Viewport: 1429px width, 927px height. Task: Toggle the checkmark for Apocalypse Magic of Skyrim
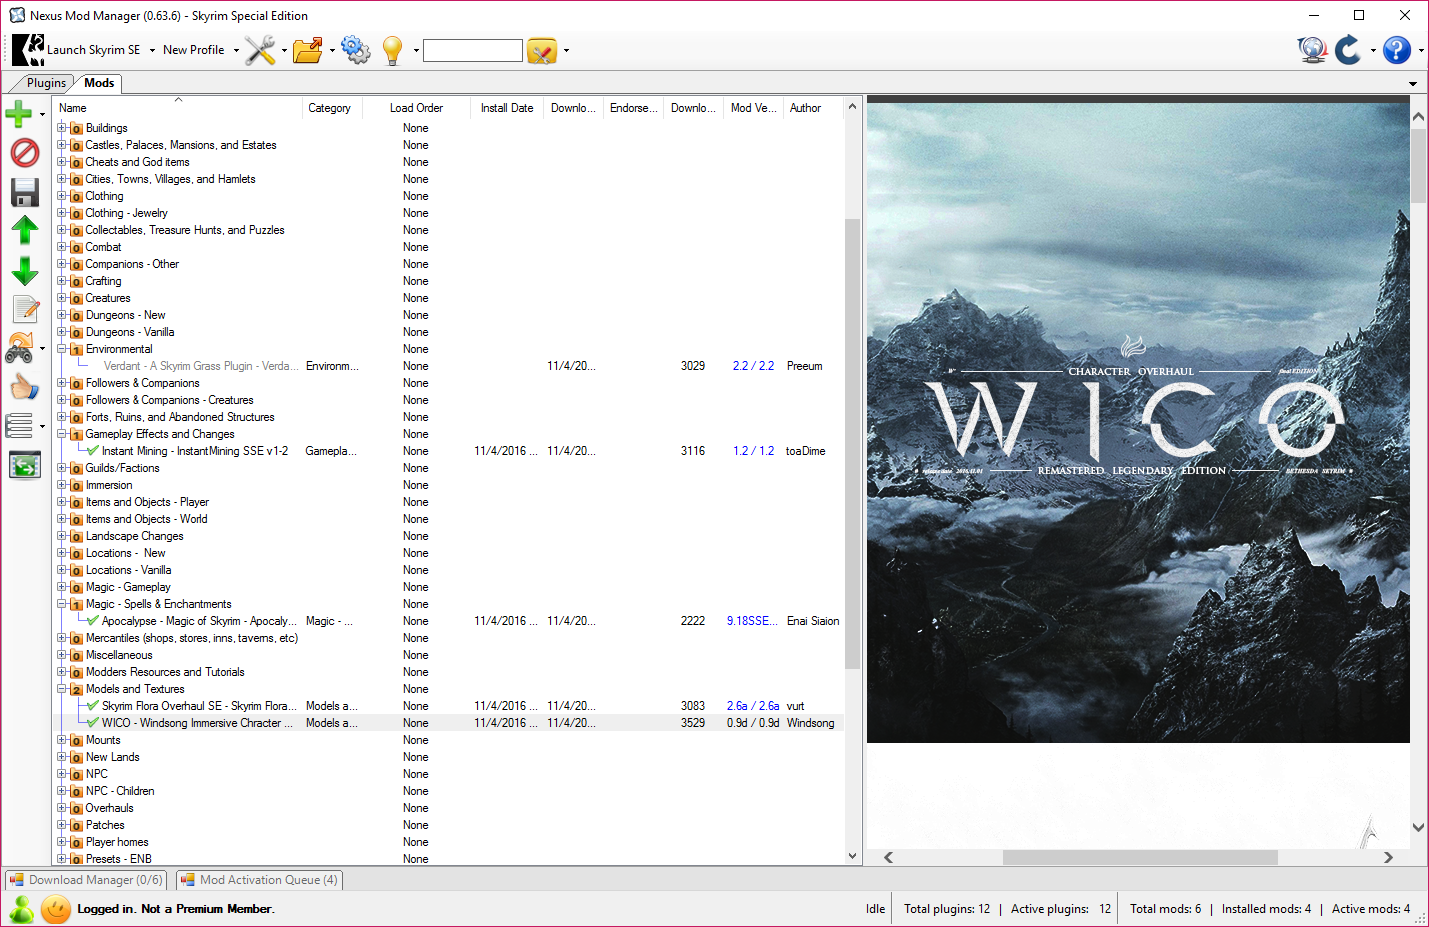(x=93, y=621)
